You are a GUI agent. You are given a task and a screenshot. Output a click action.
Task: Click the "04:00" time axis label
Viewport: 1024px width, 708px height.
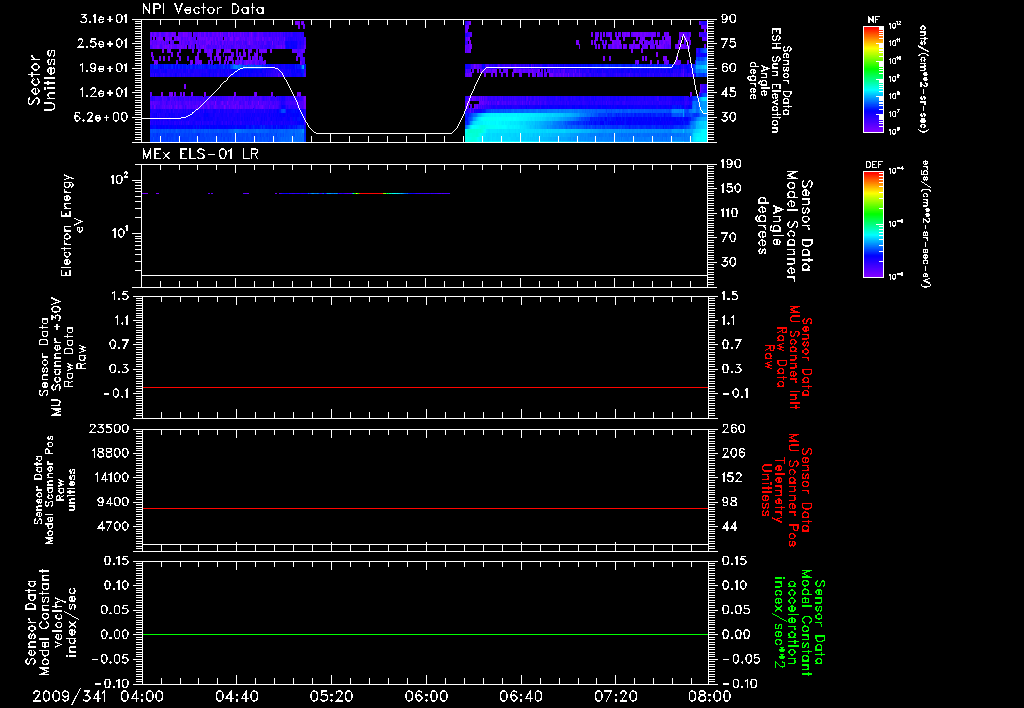tap(142, 696)
